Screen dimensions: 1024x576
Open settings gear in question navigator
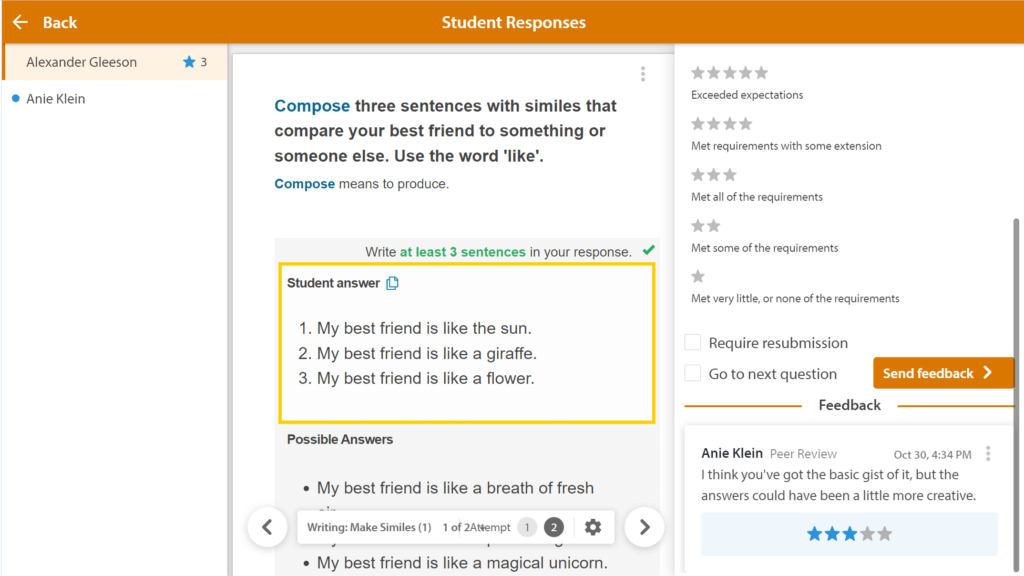pos(592,527)
